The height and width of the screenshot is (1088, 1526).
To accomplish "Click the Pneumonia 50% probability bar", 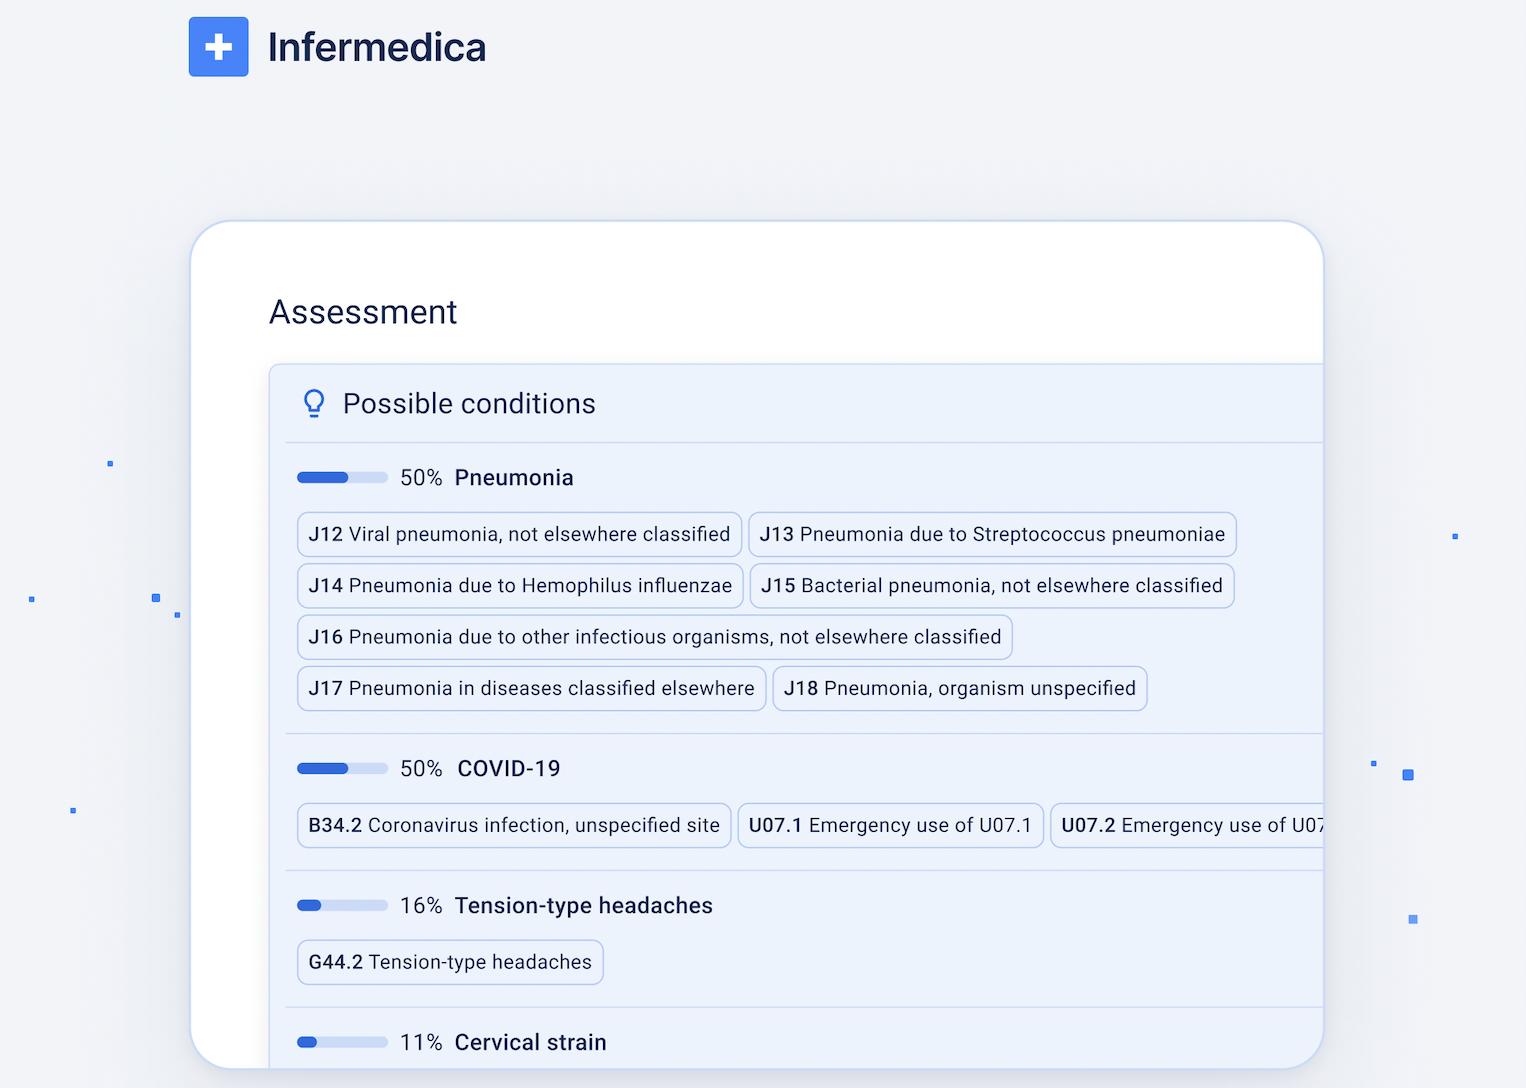I will pos(342,478).
